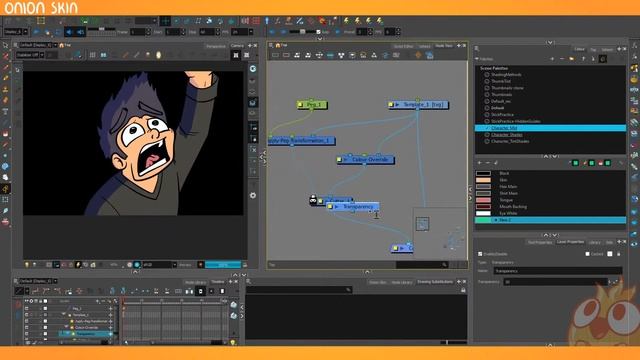Open the Outline Off dropdown arrow
The height and width of the screenshot is (360, 640).
pos(42,55)
